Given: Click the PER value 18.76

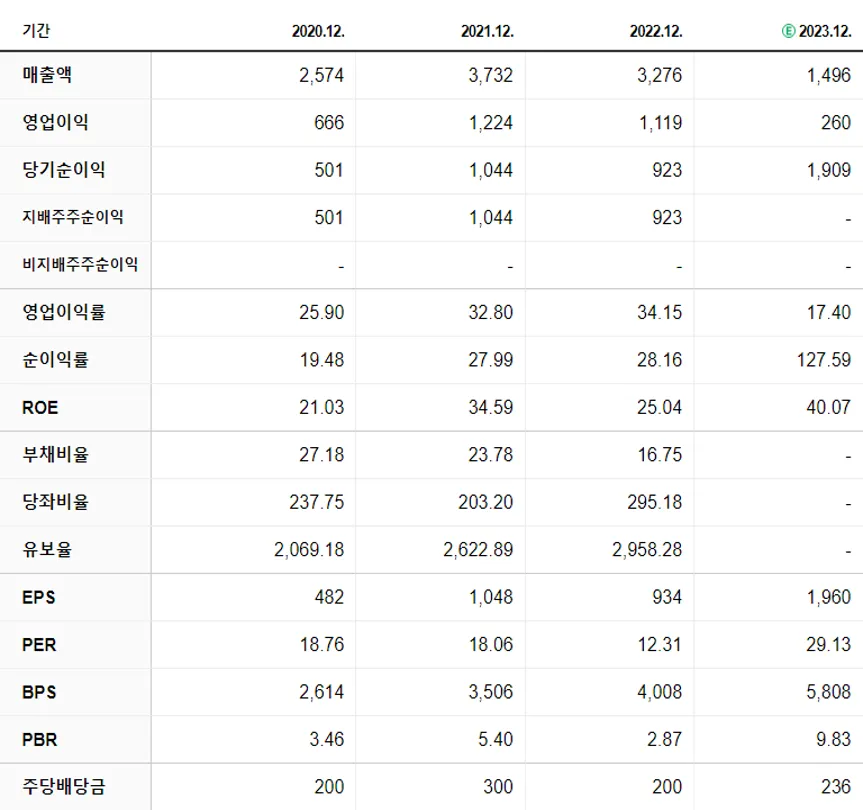Looking at the screenshot, I should pyautogui.click(x=322, y=644).
